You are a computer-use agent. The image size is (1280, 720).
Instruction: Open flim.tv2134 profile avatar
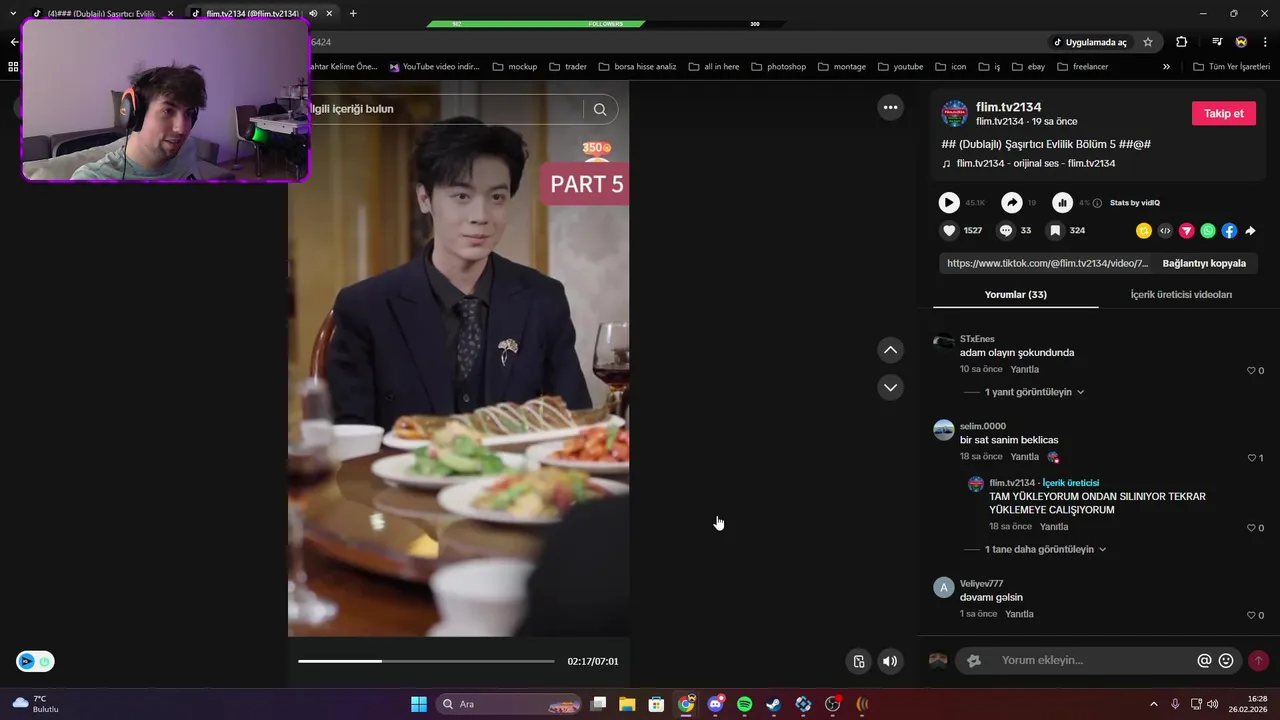tap(955, 113)
